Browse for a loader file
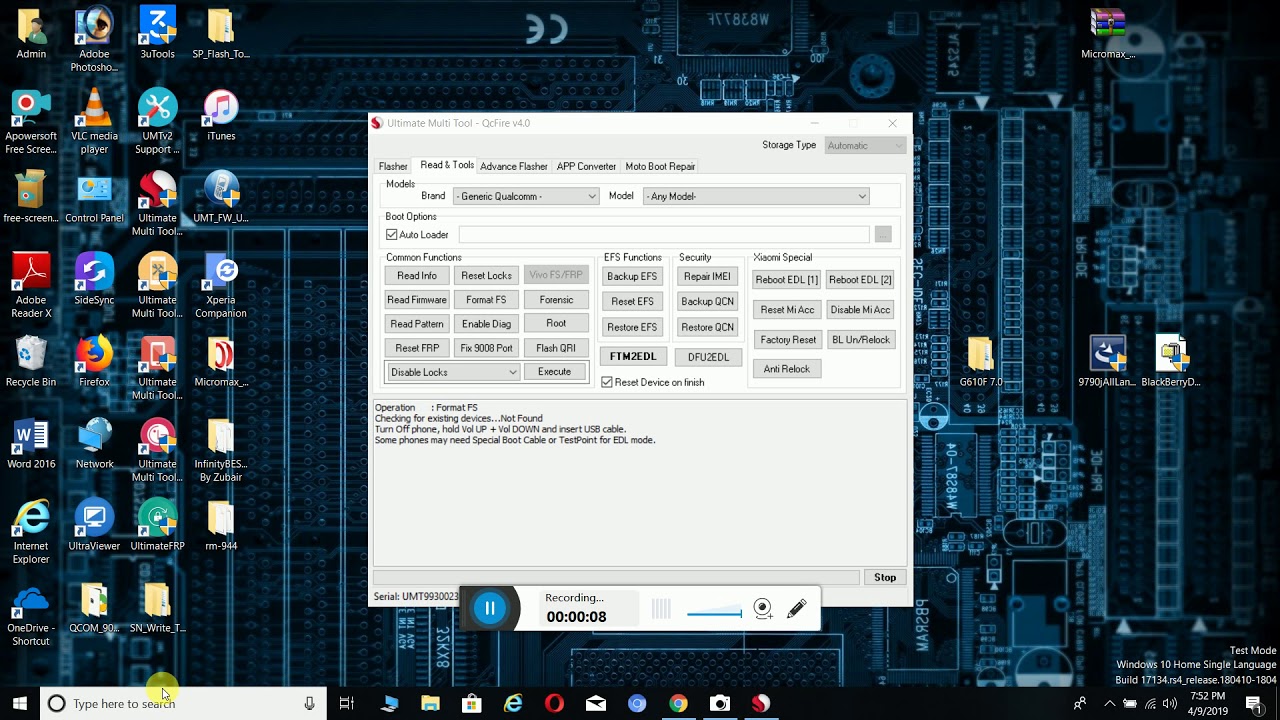 coord(883,235)
